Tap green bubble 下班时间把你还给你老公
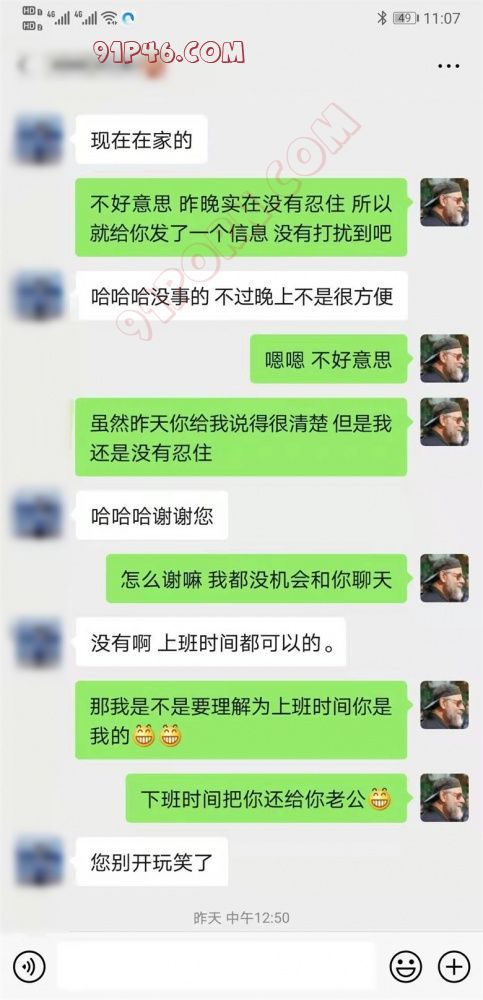Screen dimensions: 483x1000 (x=266, y=798)
